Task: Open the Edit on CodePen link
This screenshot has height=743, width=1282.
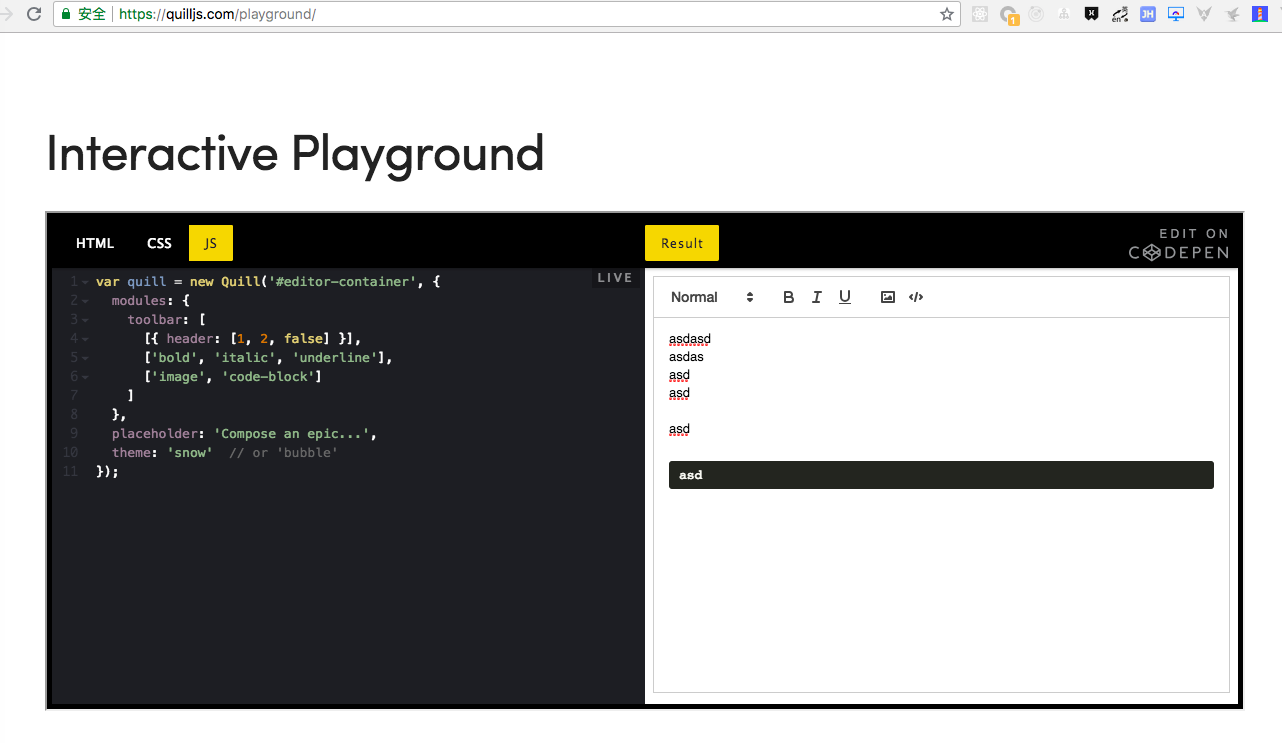Action: pyautogui.click(x=1179, y=244)
